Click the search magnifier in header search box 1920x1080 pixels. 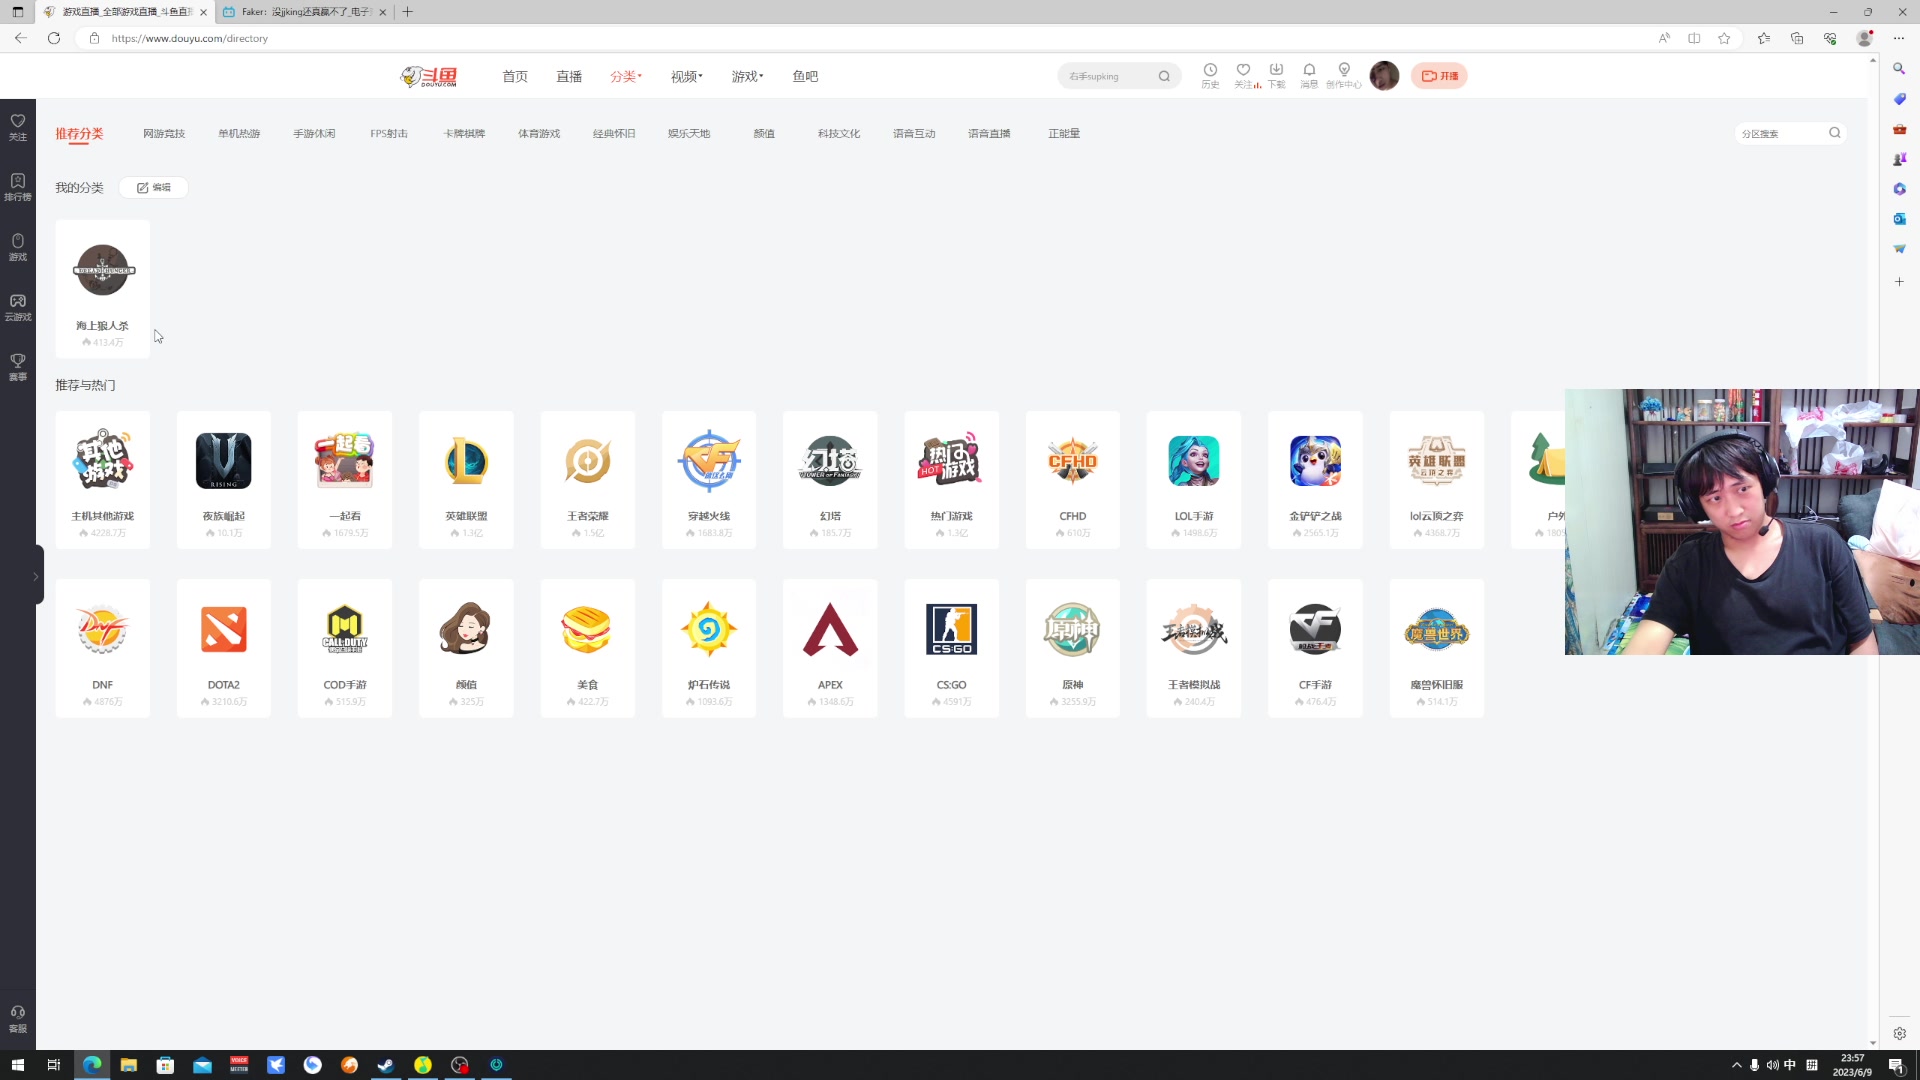click(x=1164, y=76)
